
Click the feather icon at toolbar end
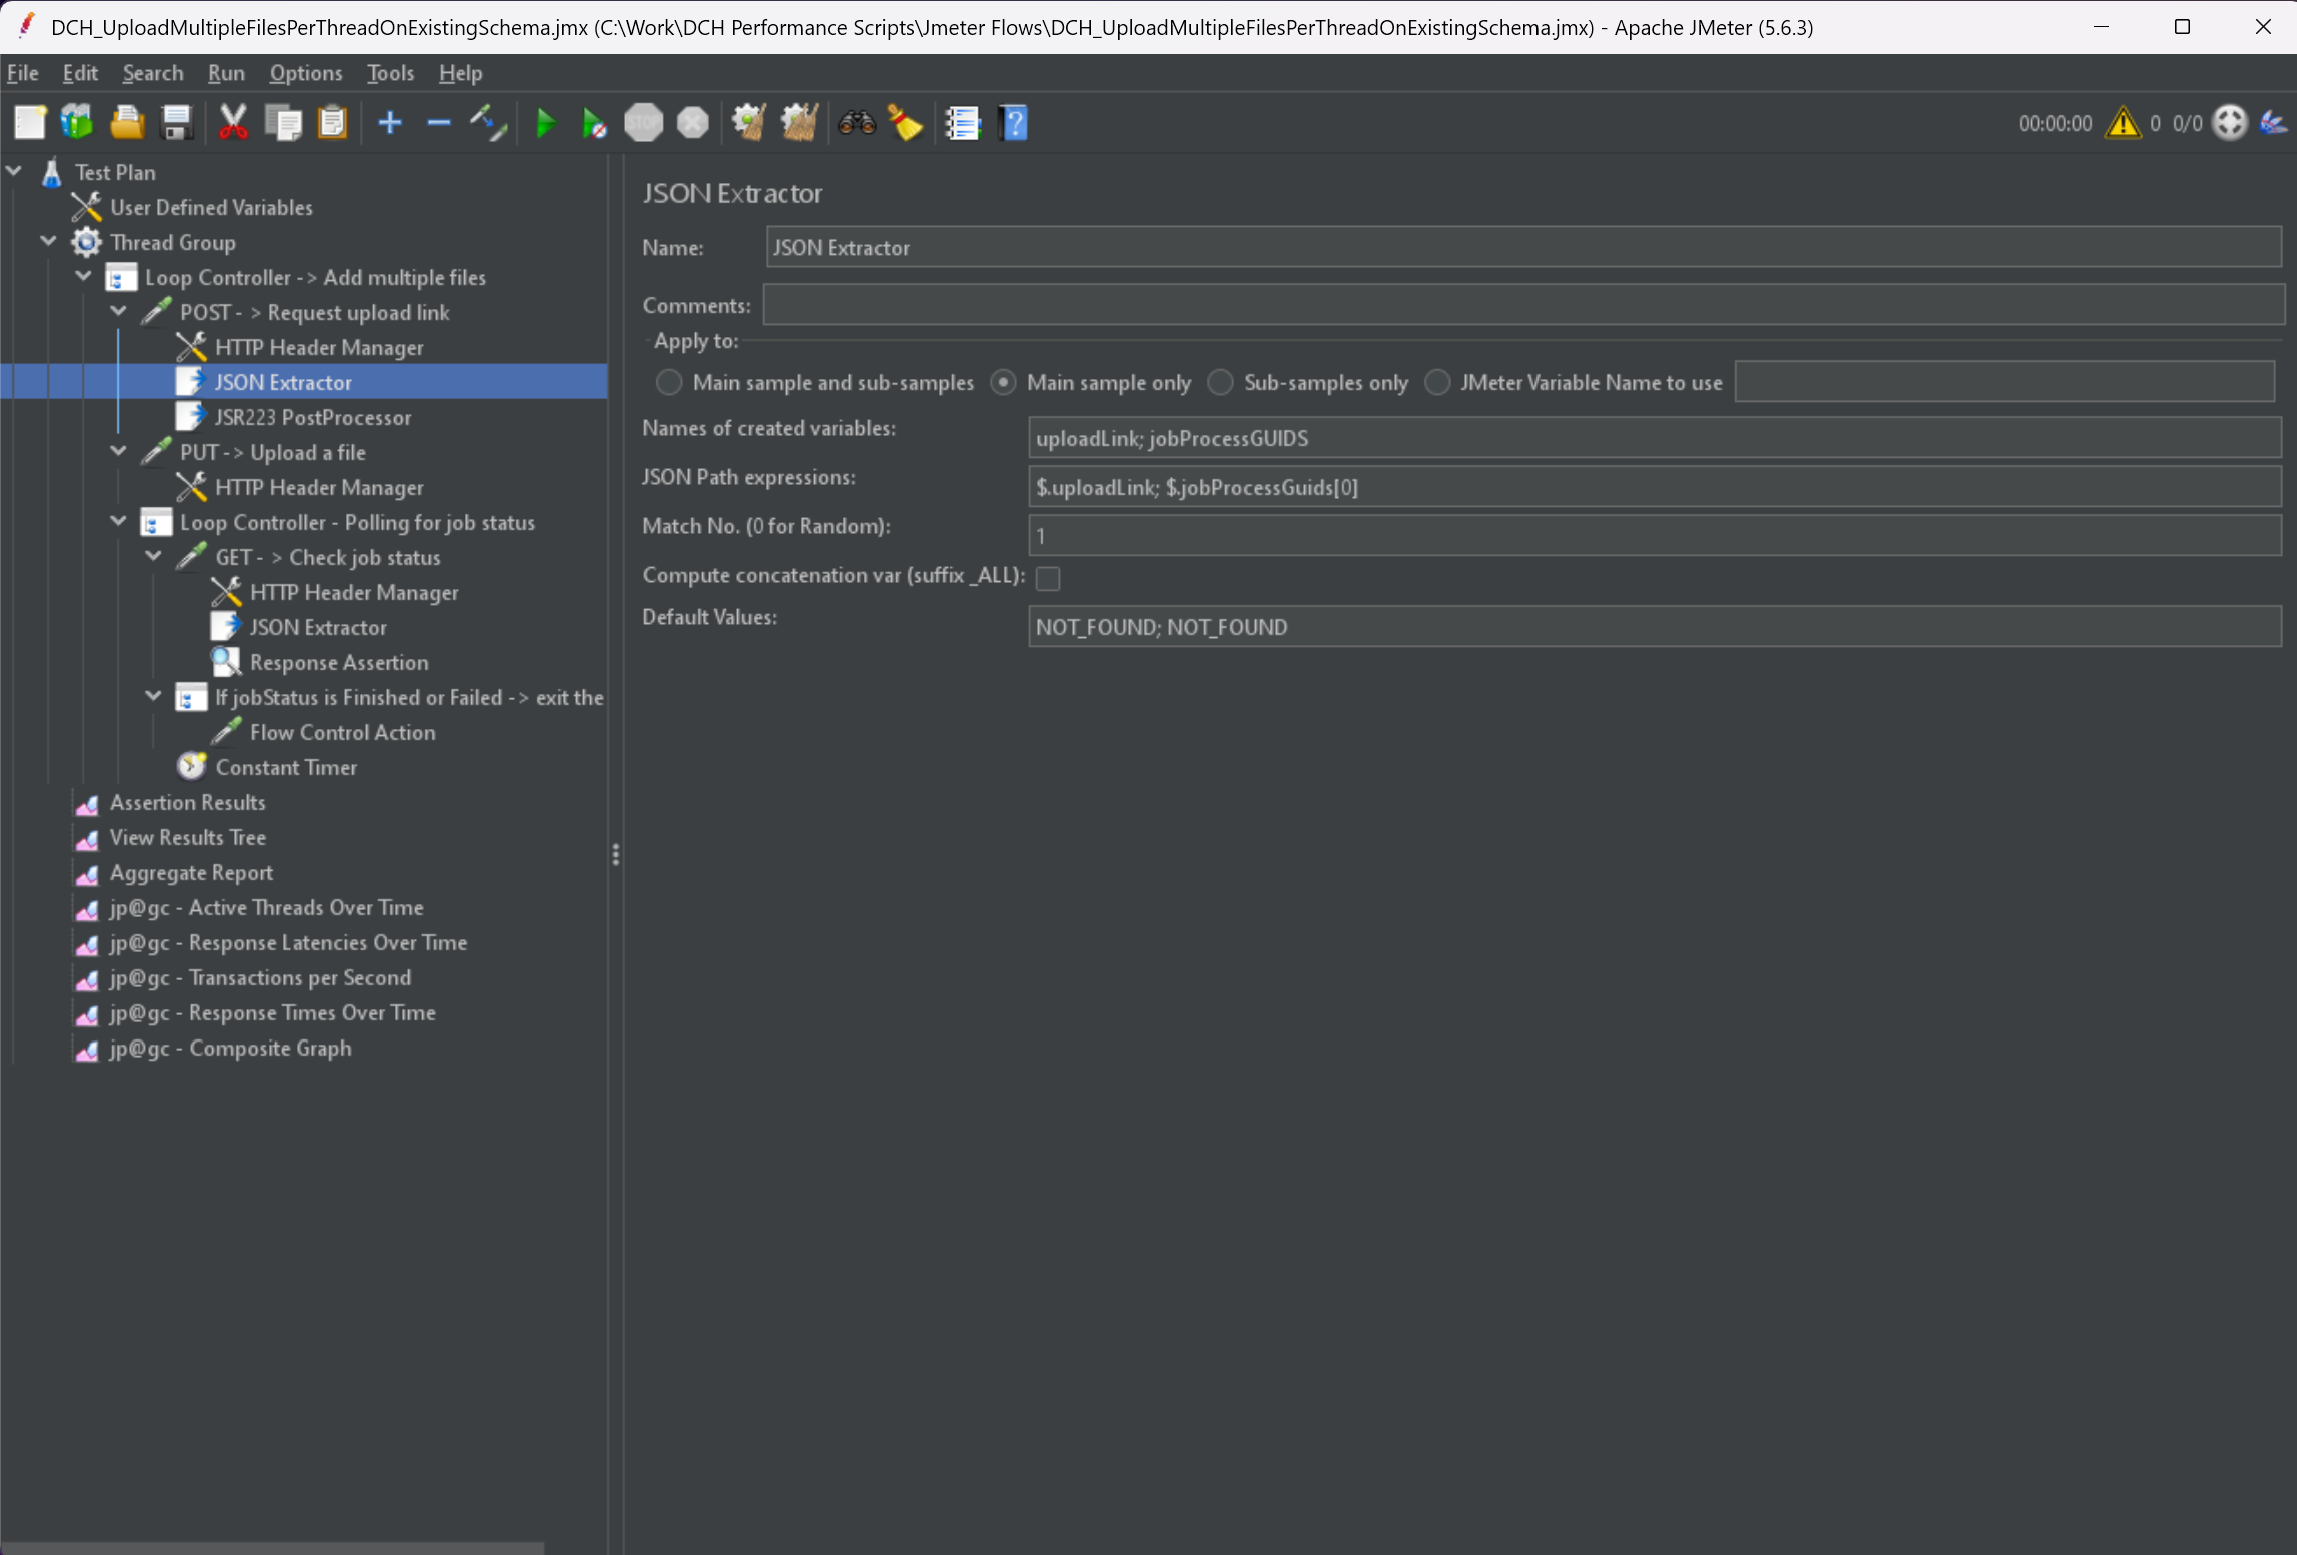click(x=2274, y=123)
